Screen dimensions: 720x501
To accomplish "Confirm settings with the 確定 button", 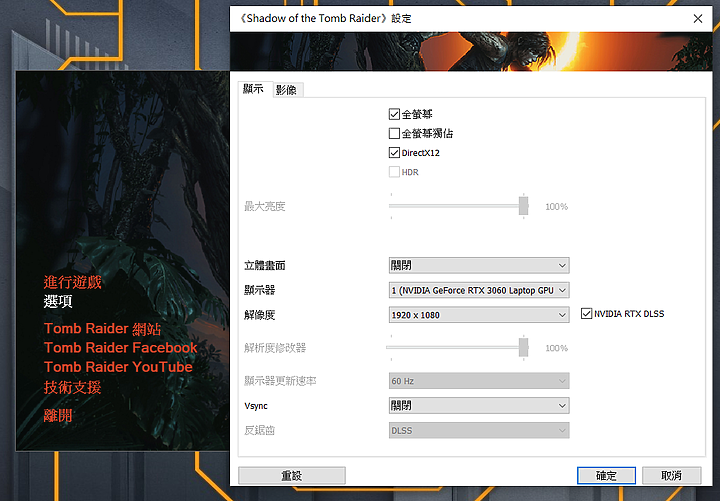I will 606,475.
